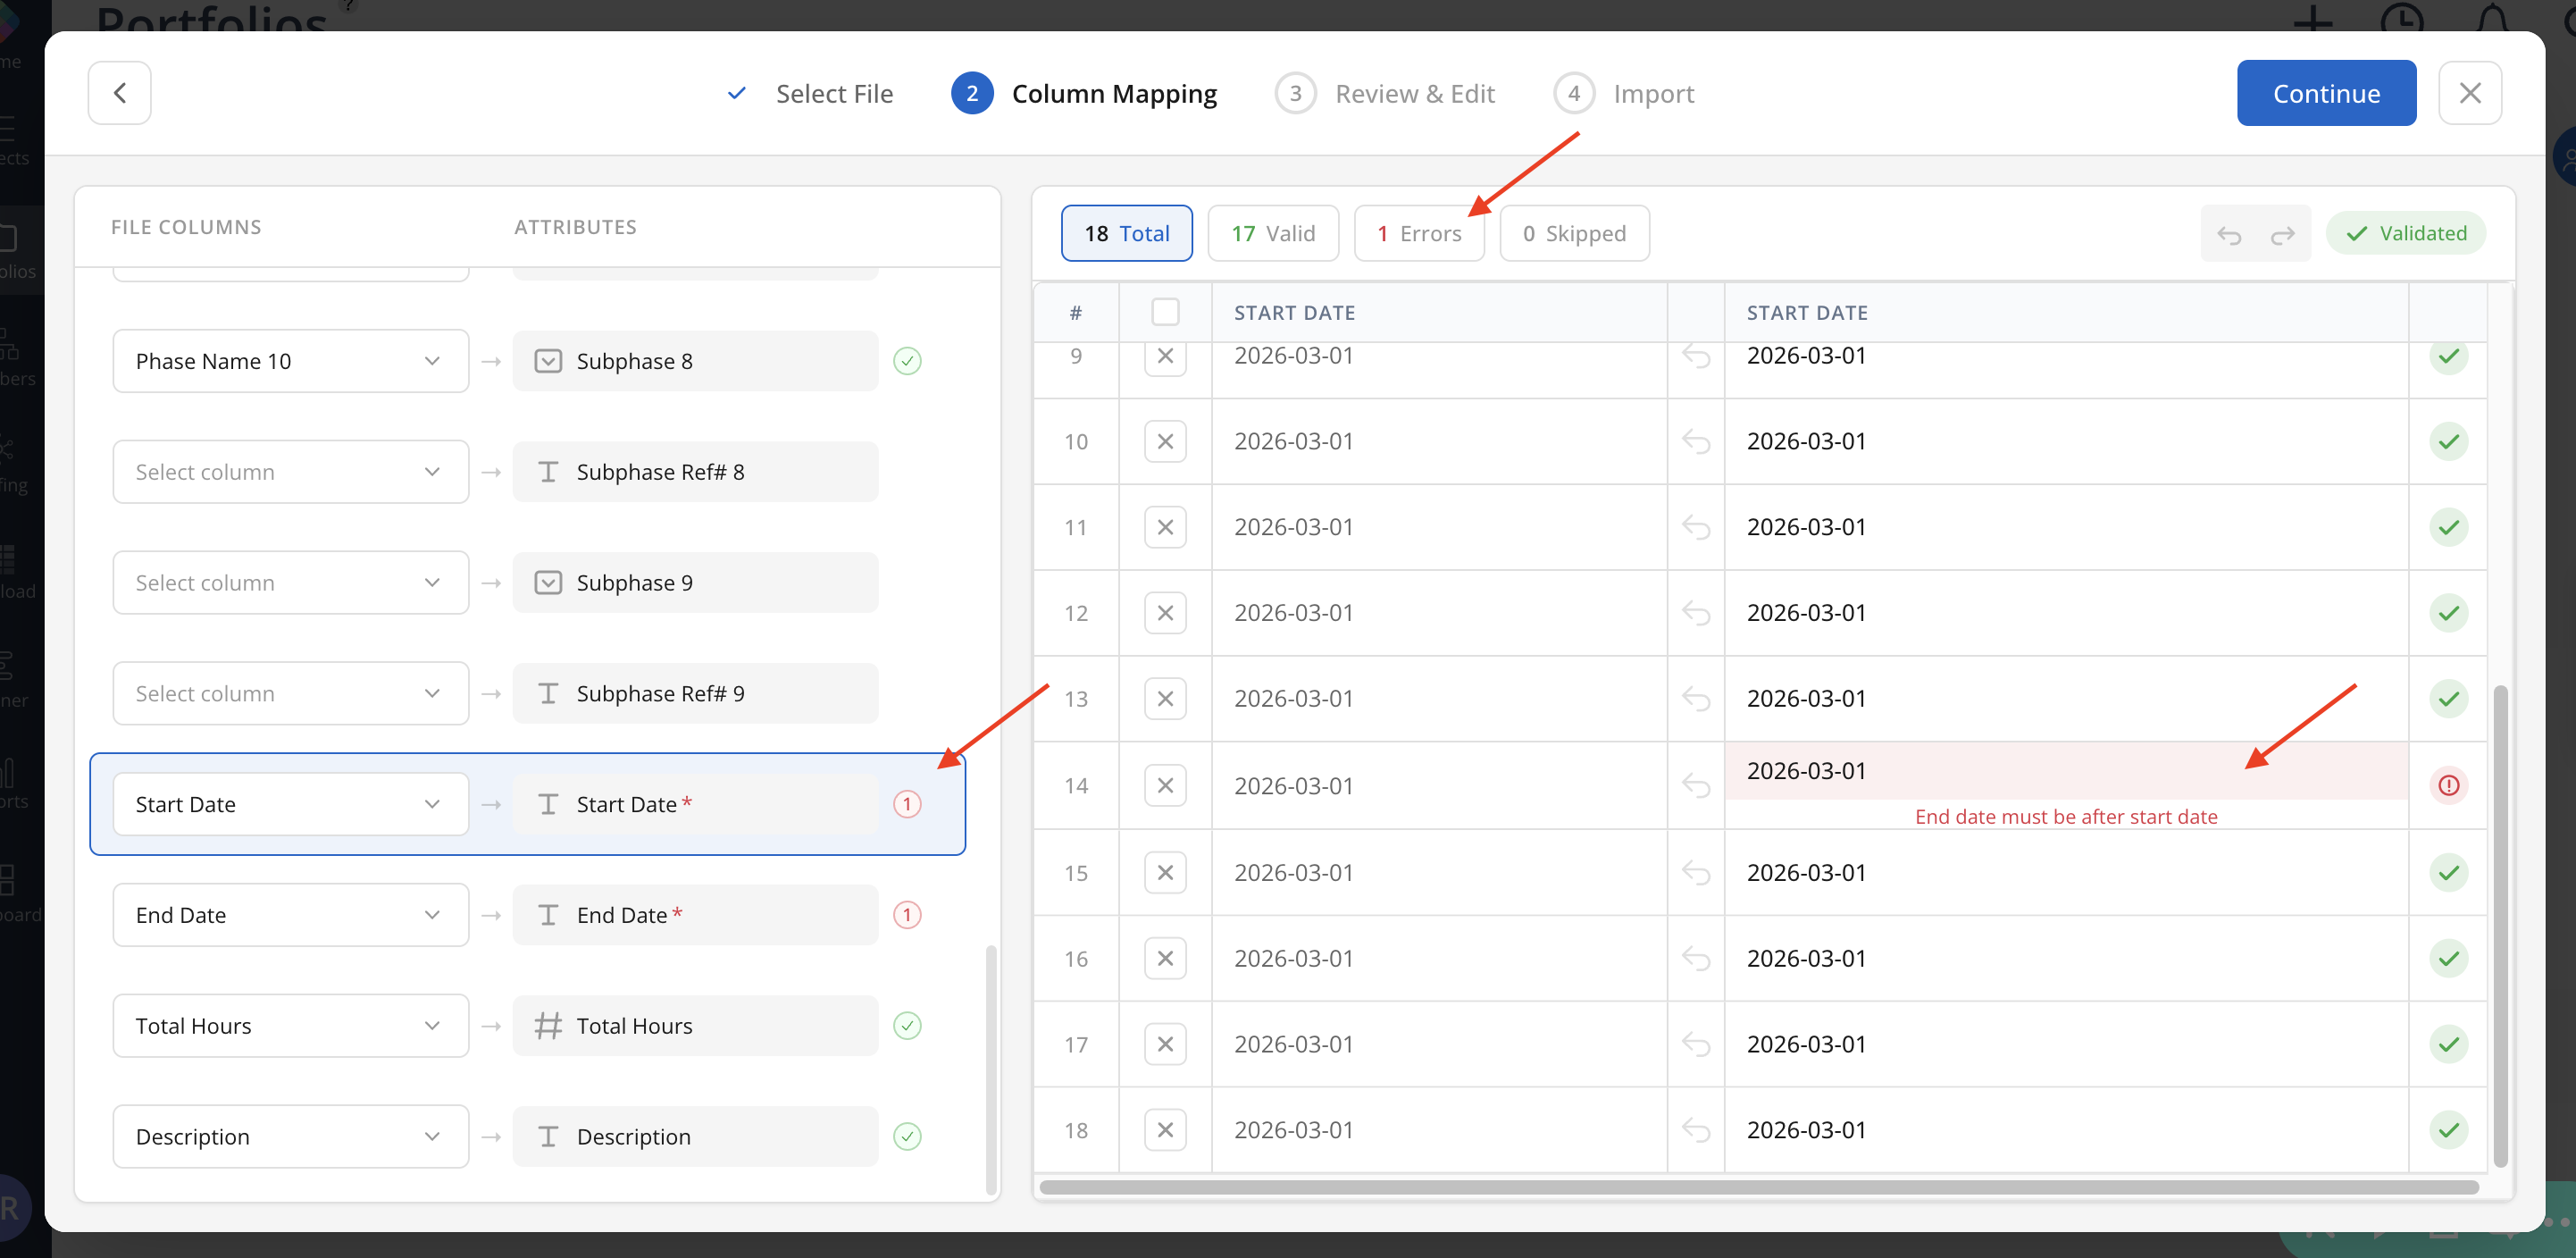The height and width of the screenshot is (1258, 2576).
Task: Toggle skip box for row 16
Action: click(1164, 958)
